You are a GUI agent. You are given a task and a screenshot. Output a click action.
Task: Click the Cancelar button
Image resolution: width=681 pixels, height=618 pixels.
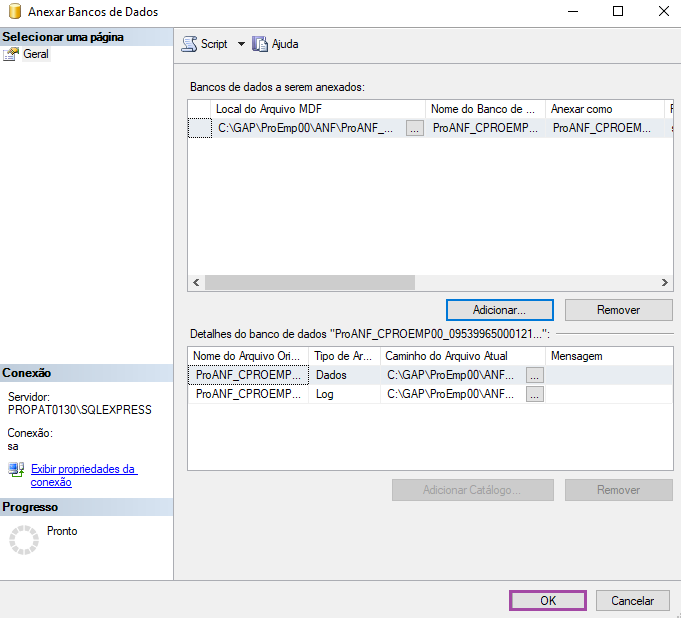(632, 601)
